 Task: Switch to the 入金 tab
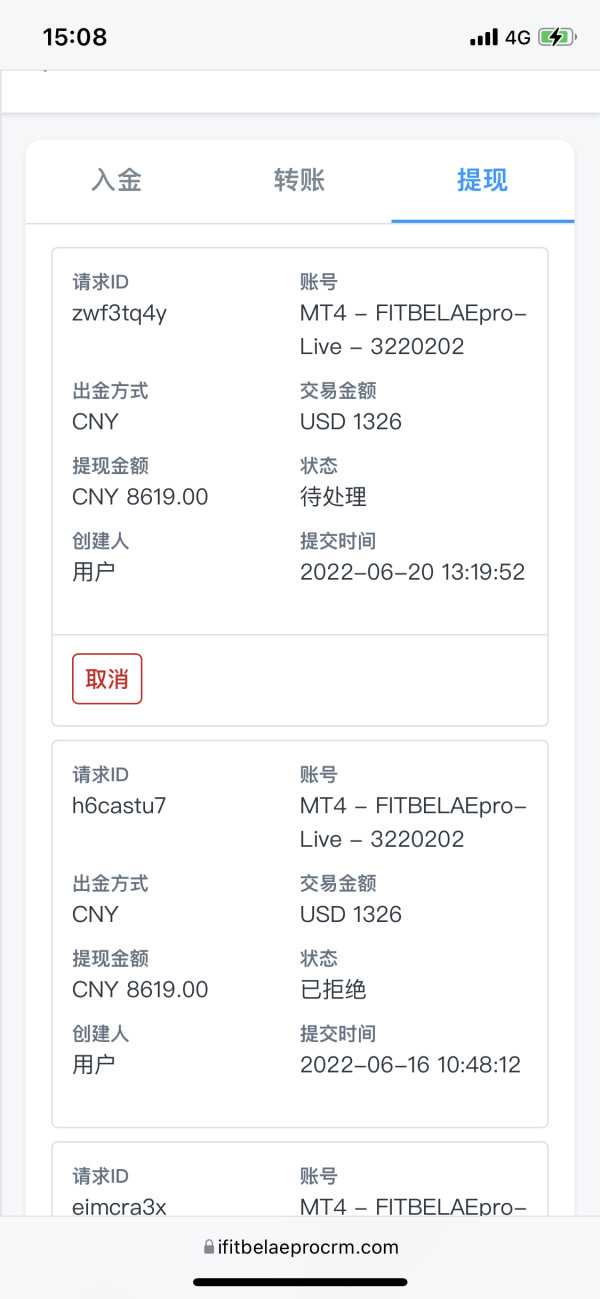point(116,180)
